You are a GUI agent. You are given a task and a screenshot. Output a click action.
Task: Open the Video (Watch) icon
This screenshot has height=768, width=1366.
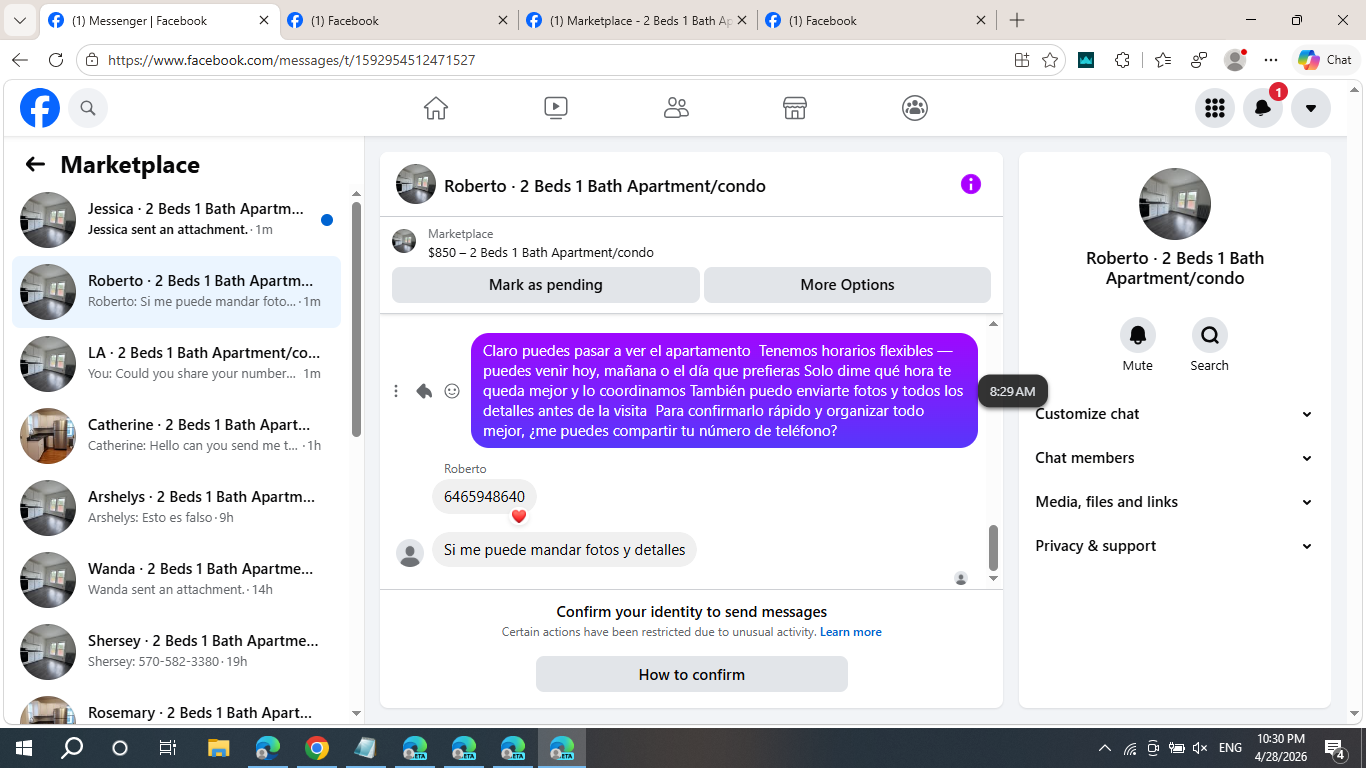point(556,108)
